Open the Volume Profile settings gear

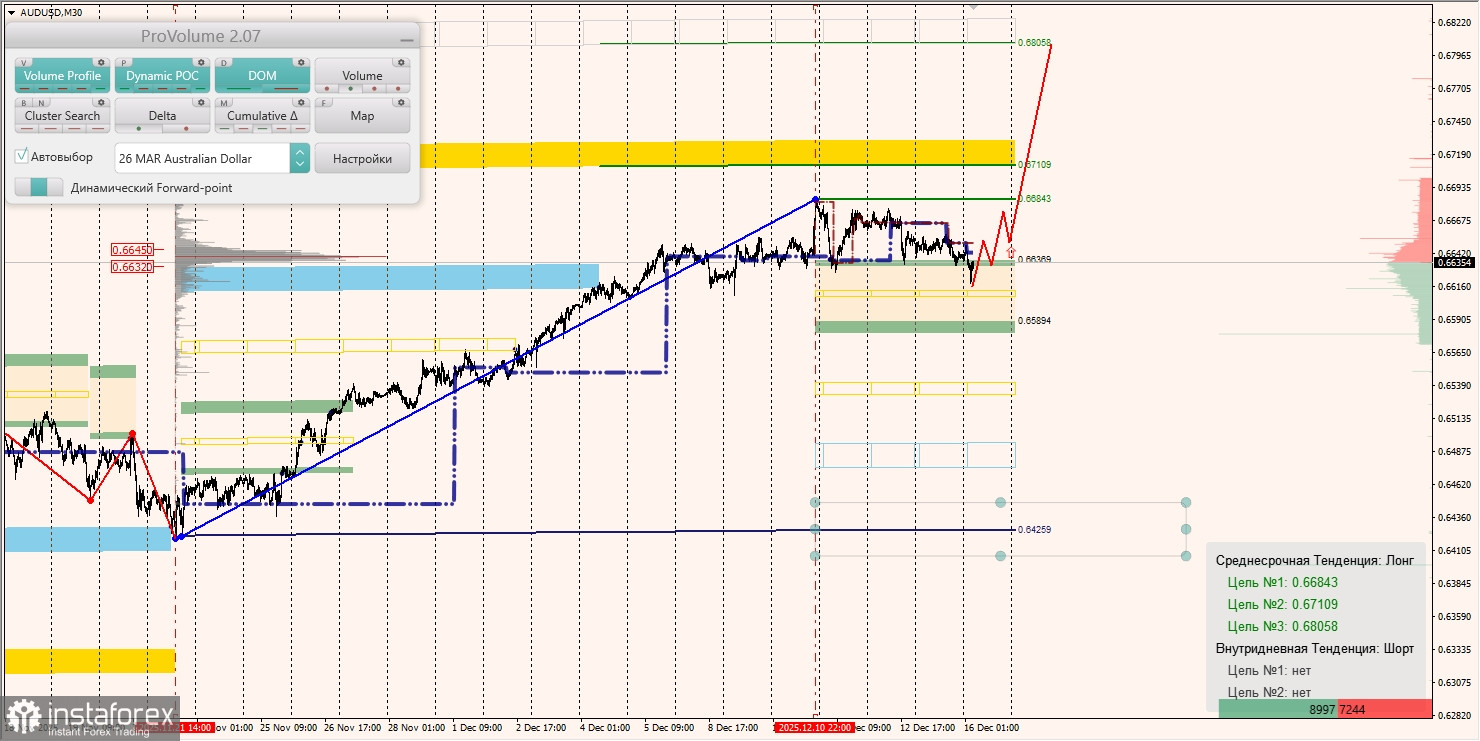point(101,63)
